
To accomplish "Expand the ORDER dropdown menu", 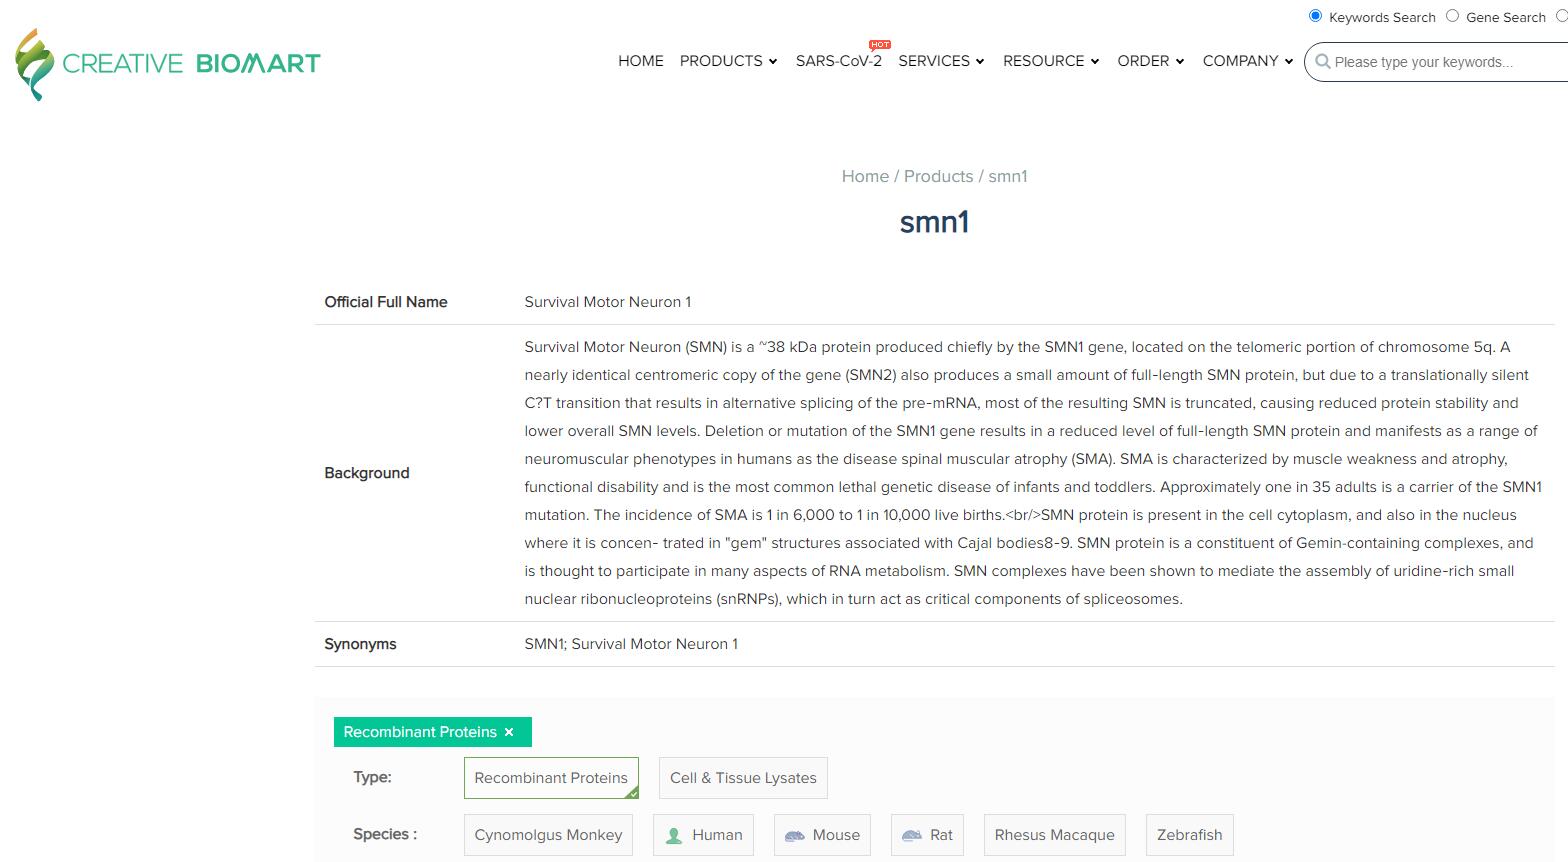I will point(1151,61).
